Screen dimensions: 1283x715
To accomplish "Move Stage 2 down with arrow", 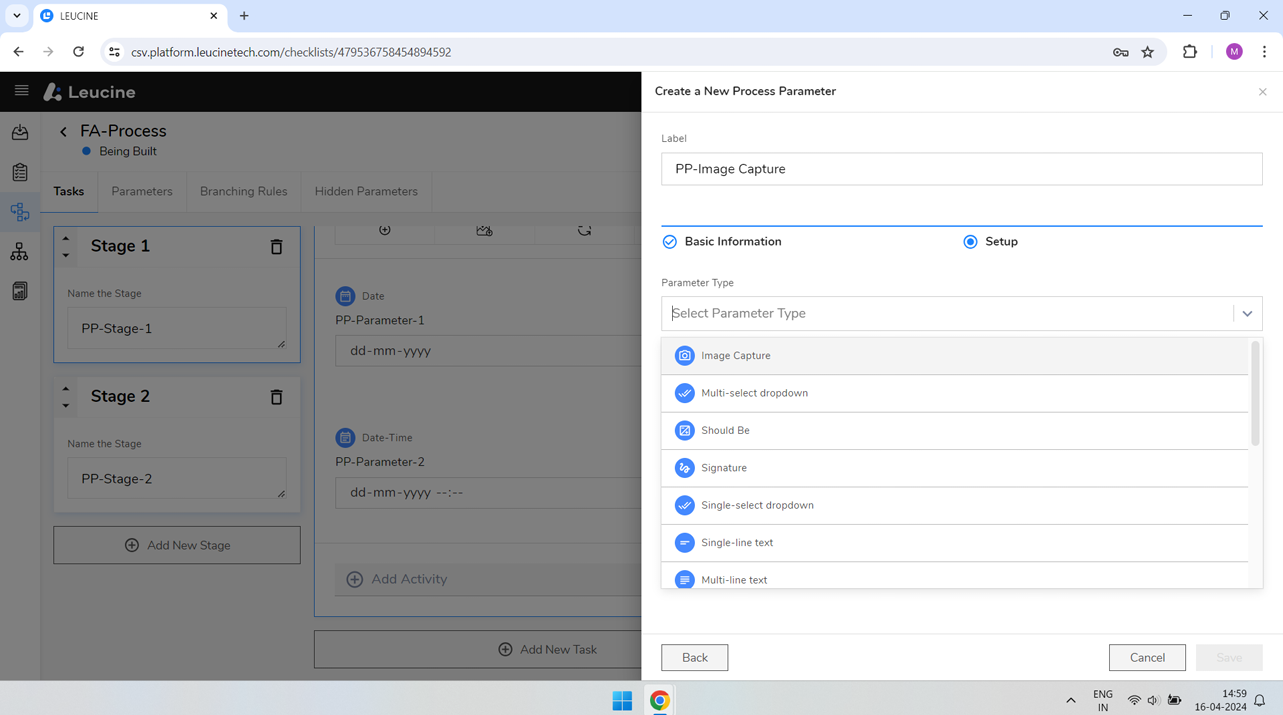I will click(x=66, y=405).
